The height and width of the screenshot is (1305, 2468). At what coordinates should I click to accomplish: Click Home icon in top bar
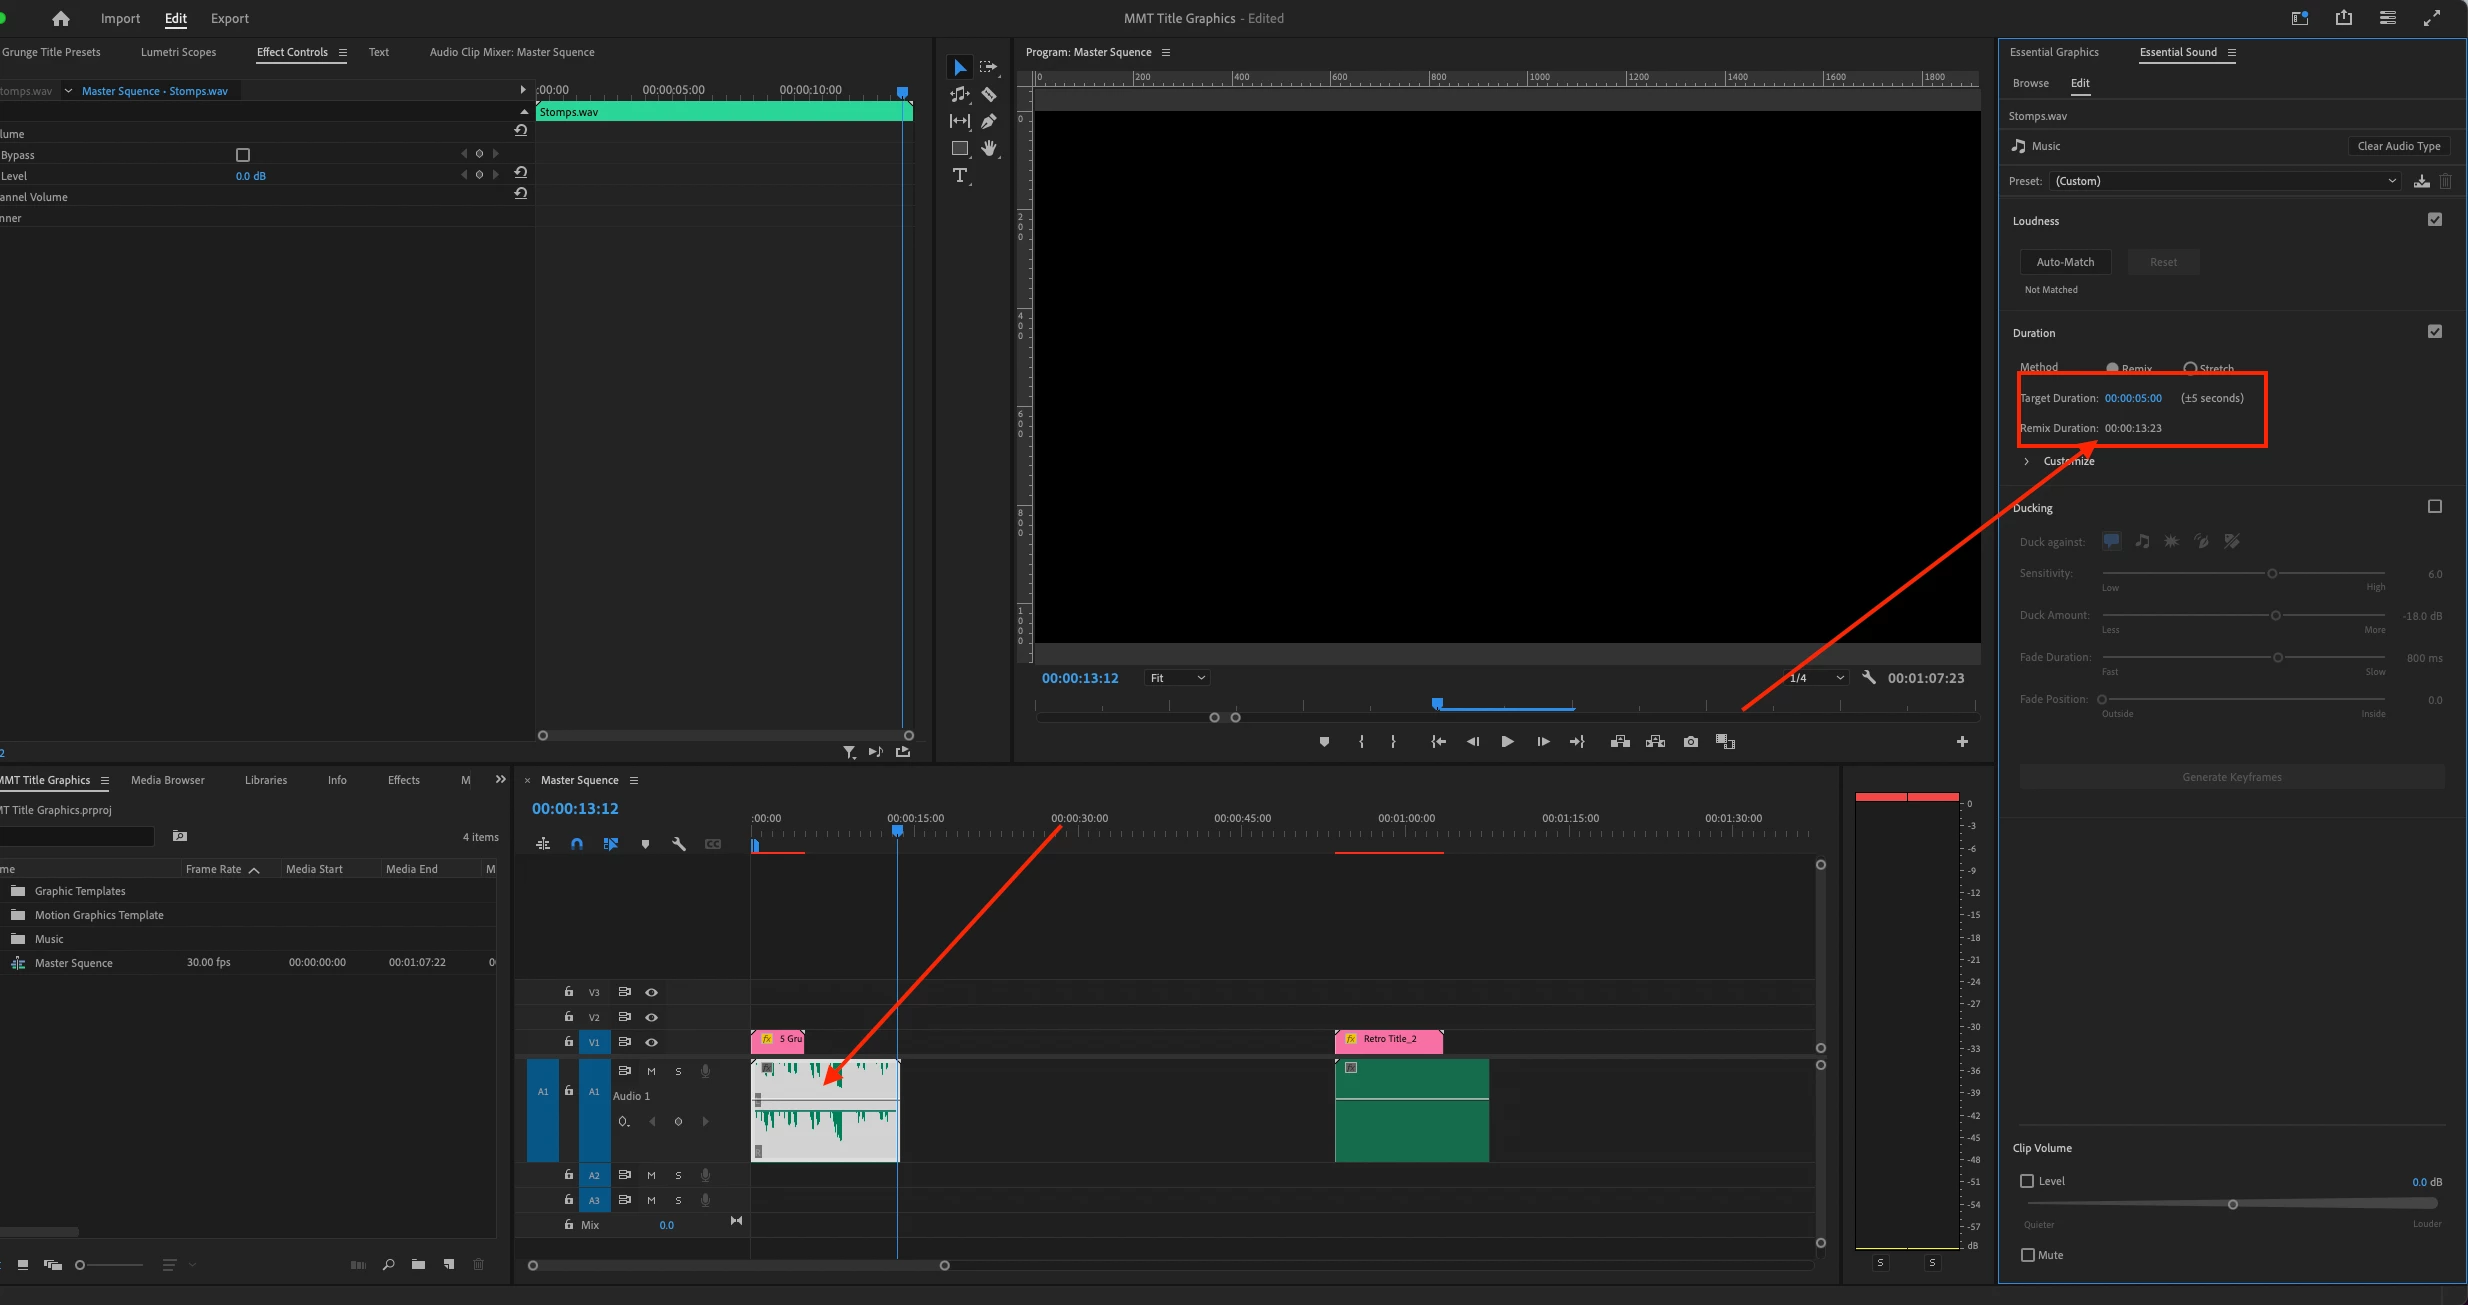61,18
